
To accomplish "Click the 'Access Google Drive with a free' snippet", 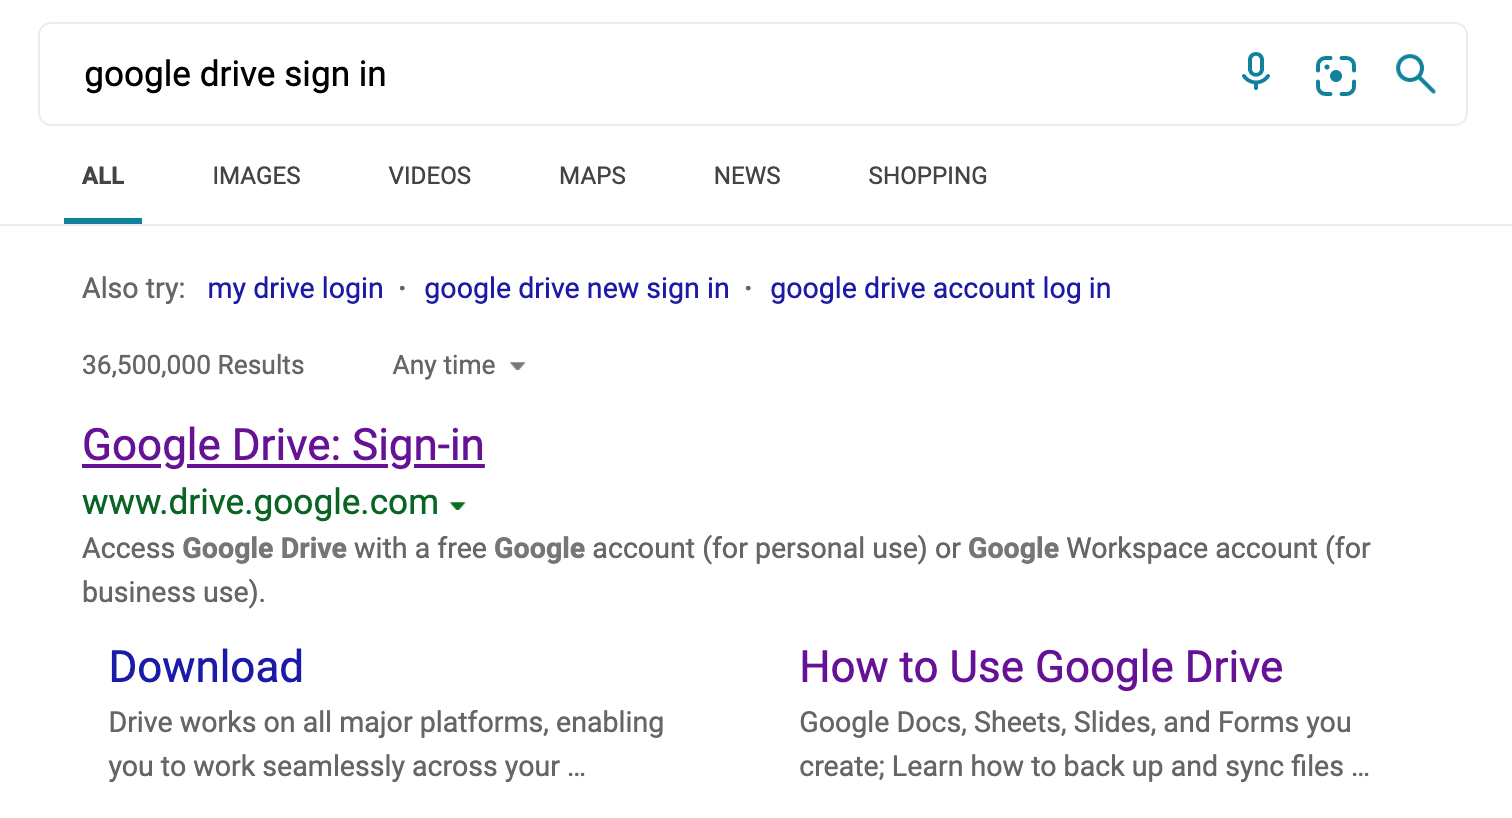I will 726,570.
